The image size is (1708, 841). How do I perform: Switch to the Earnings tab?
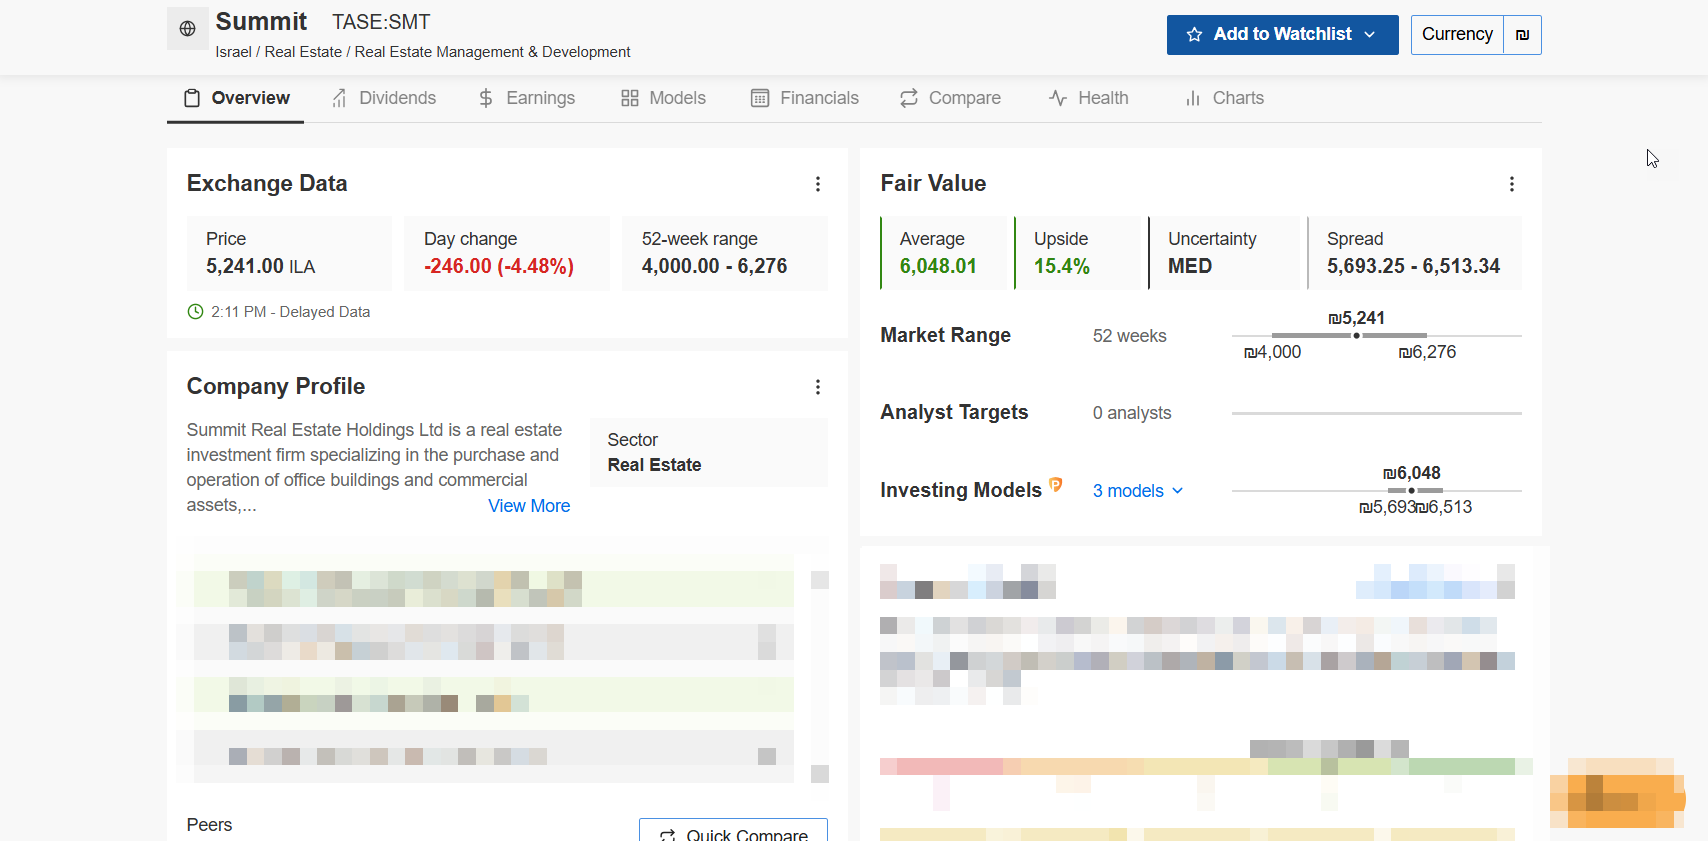click(x=527, y=98)
